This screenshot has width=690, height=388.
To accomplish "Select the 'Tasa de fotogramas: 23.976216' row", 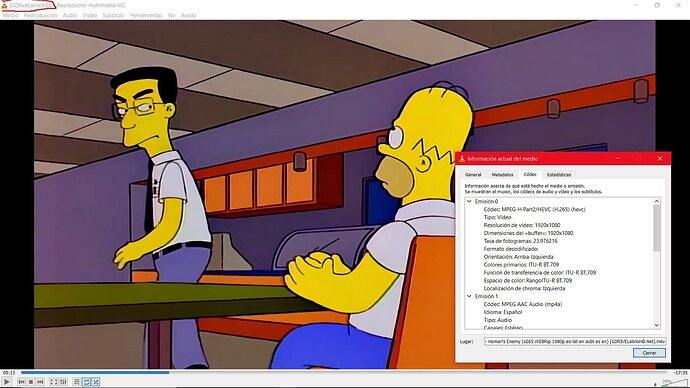I will point(520,241).
